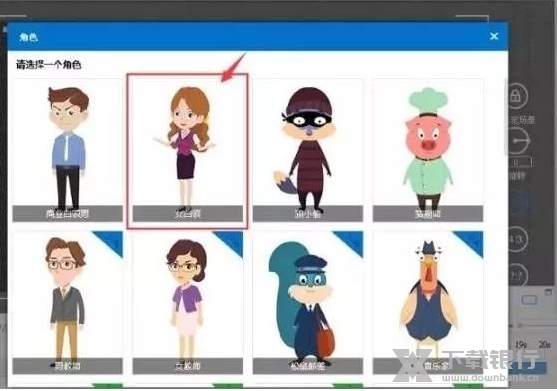Image resolution: width=557 pixels, height=391 pixels.
Task: Close the 角色 selection dialog
Action: pyautogui.click(x=494, y=36)
